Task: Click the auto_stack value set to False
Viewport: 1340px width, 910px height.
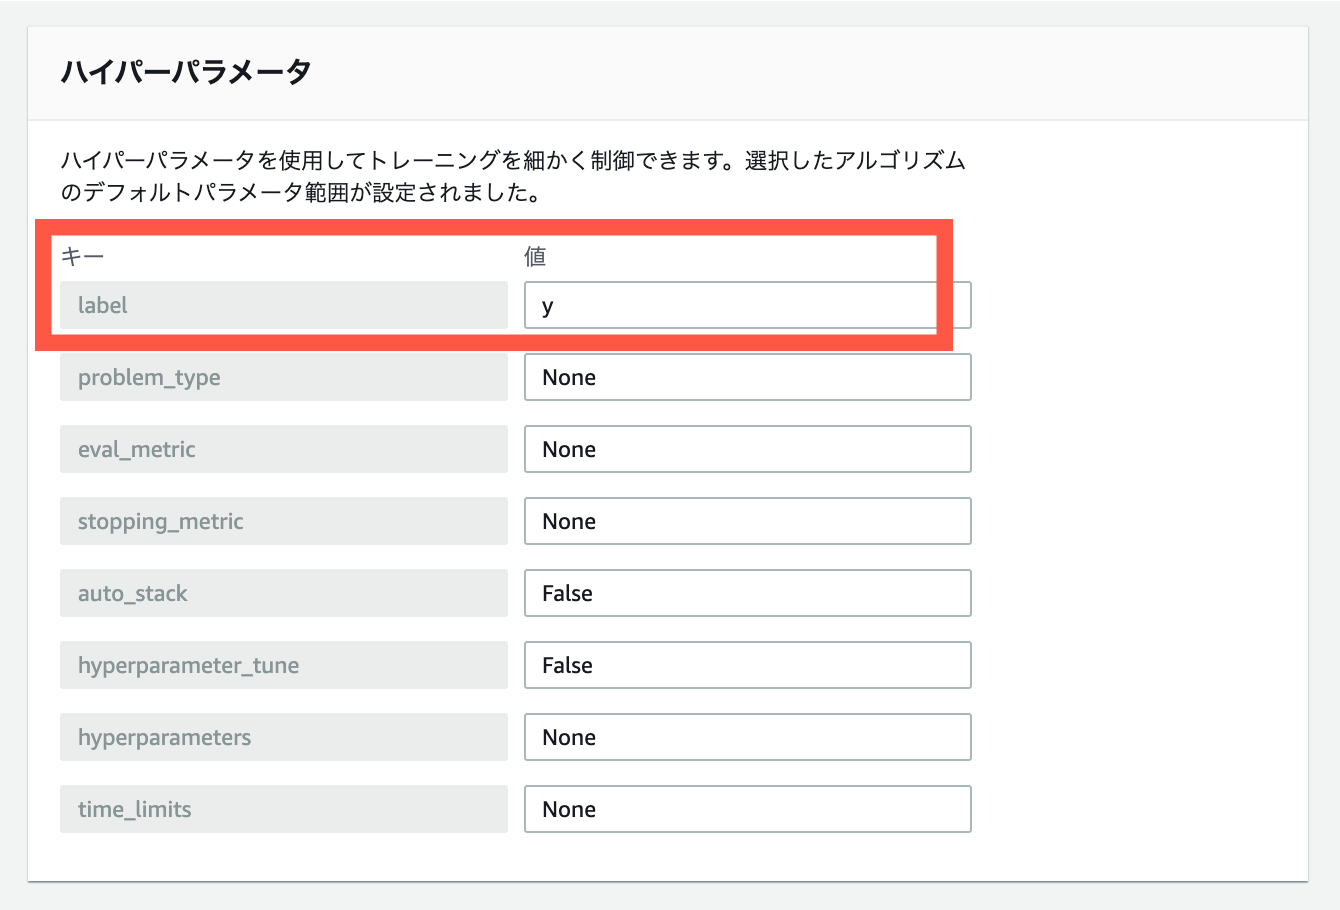Action: 747,593
